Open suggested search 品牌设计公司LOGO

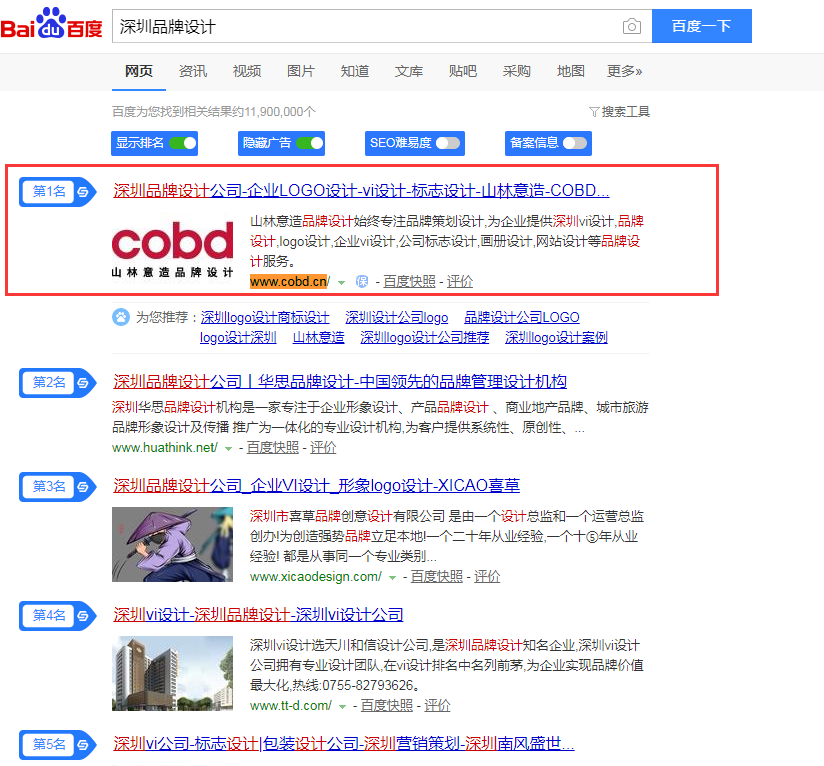point(522,317)
